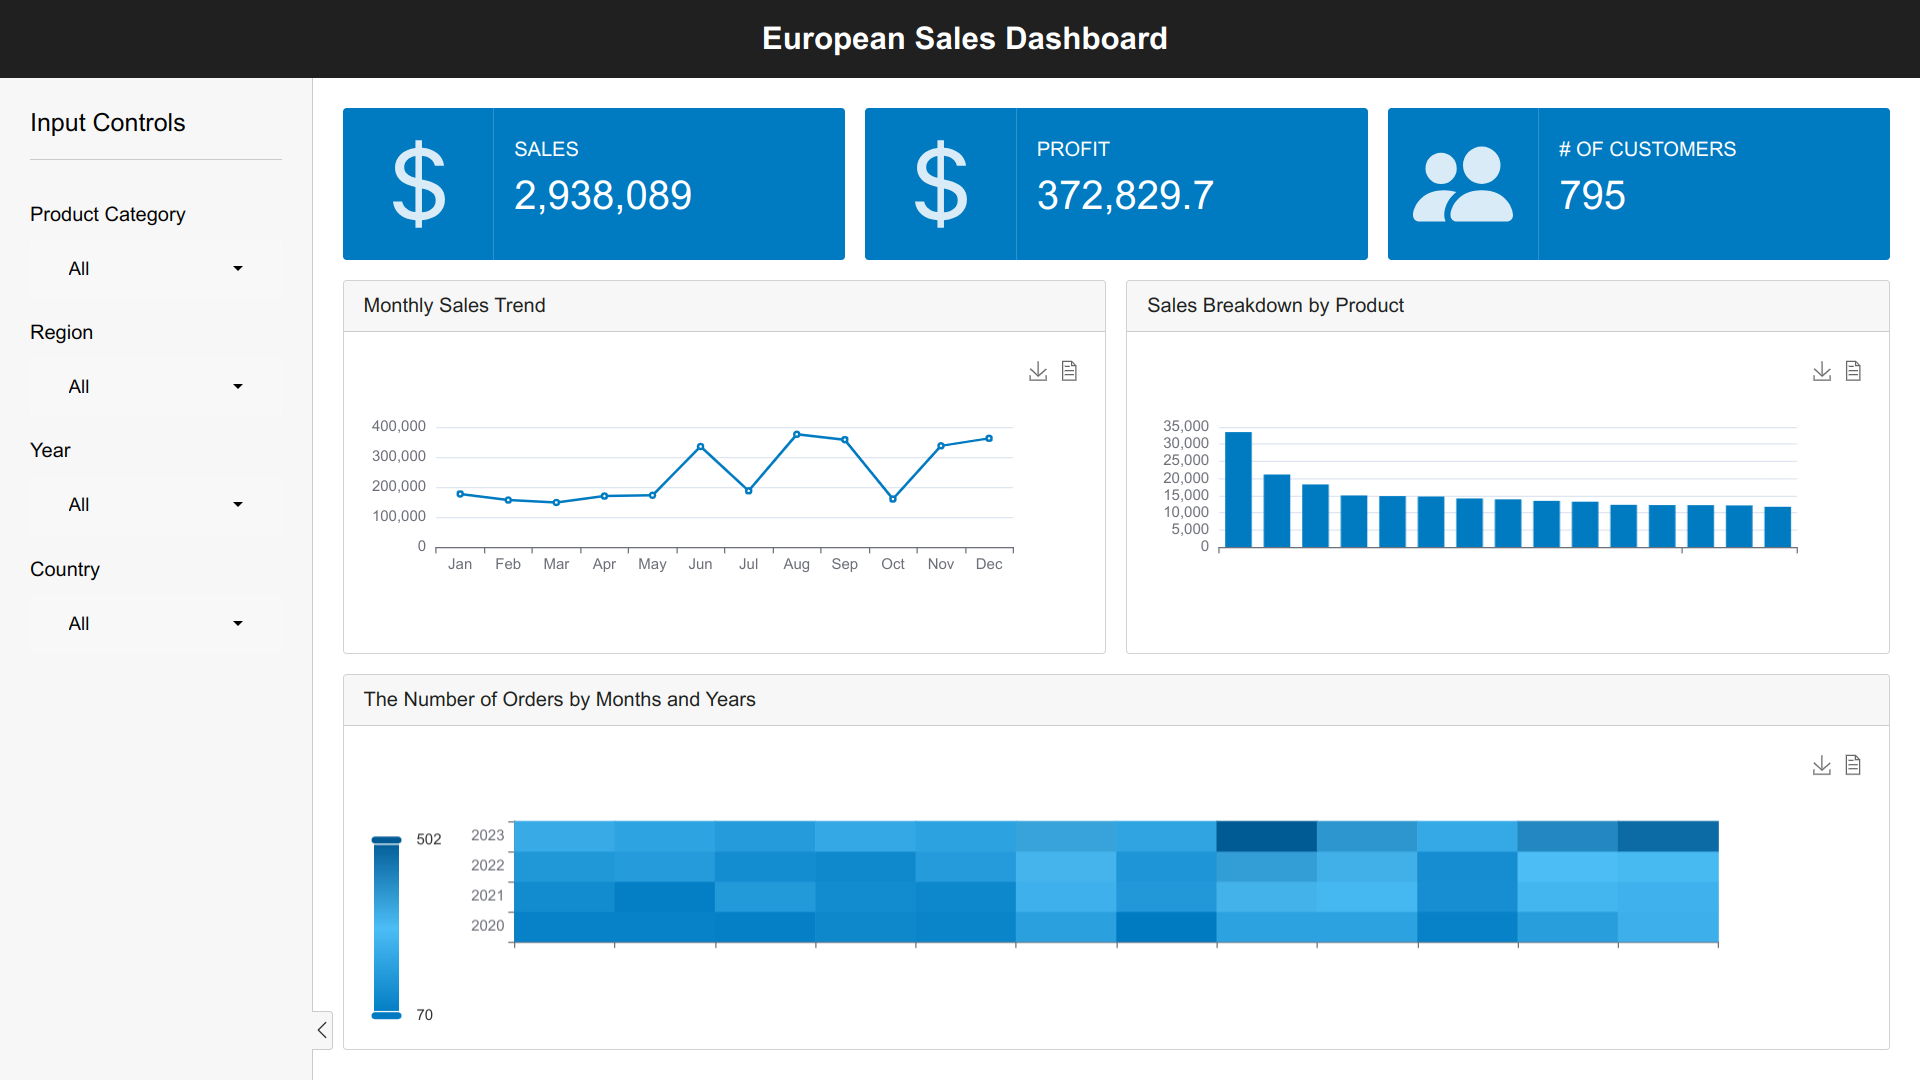Screen dimensions: 1920x1080
Task: Click the Monthly Sales Trend title
Action: pyautogui.click(x=454, y=305)
